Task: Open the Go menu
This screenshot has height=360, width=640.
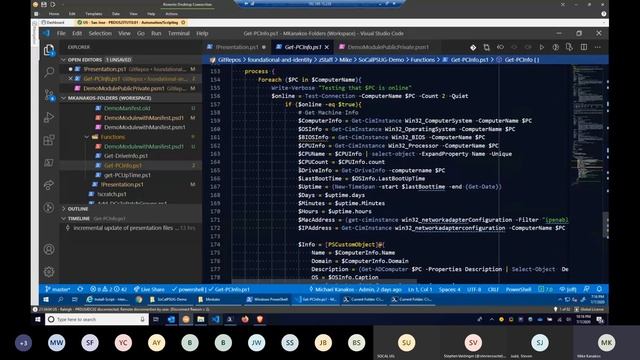Action: point(141,33)
